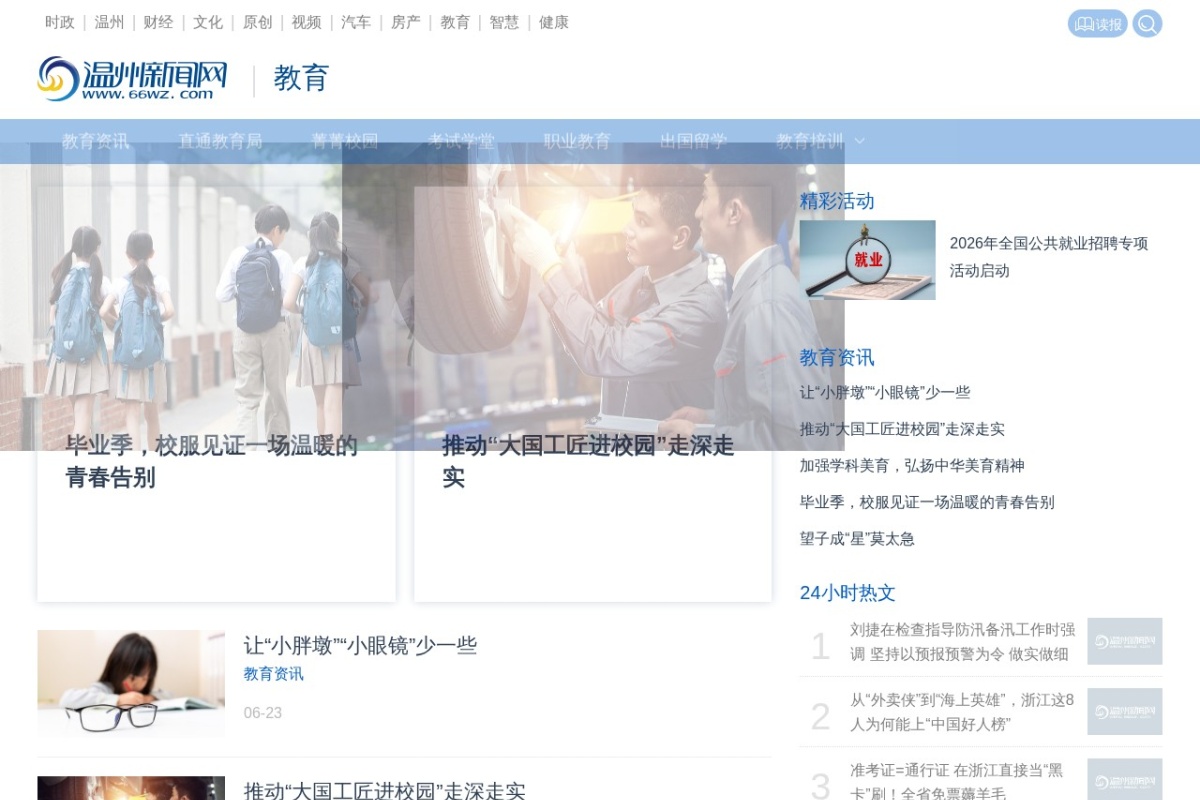This screenshot has width=1200, height=800.
Task: Open sidebar link 望子成“星”莫太急
Action: pyautogui.click(x=857, y=539)
